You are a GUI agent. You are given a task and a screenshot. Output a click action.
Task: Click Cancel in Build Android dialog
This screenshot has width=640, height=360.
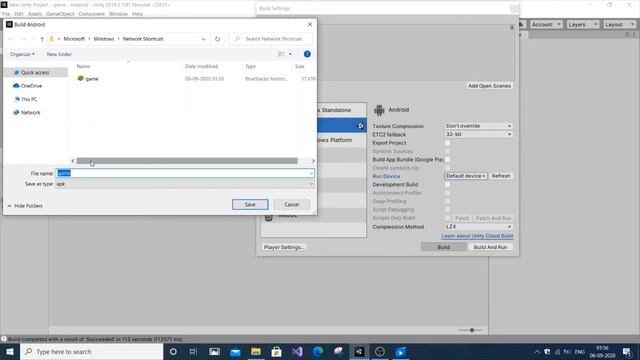tap(292, 204)
